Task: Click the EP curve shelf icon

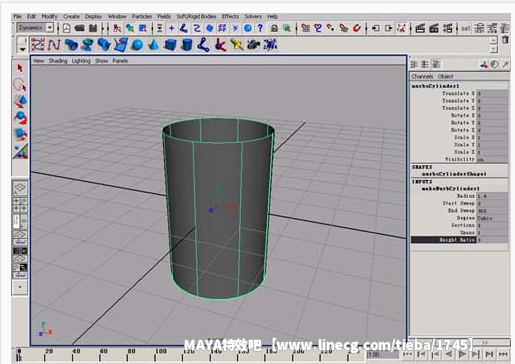Action: coord(54,44)
